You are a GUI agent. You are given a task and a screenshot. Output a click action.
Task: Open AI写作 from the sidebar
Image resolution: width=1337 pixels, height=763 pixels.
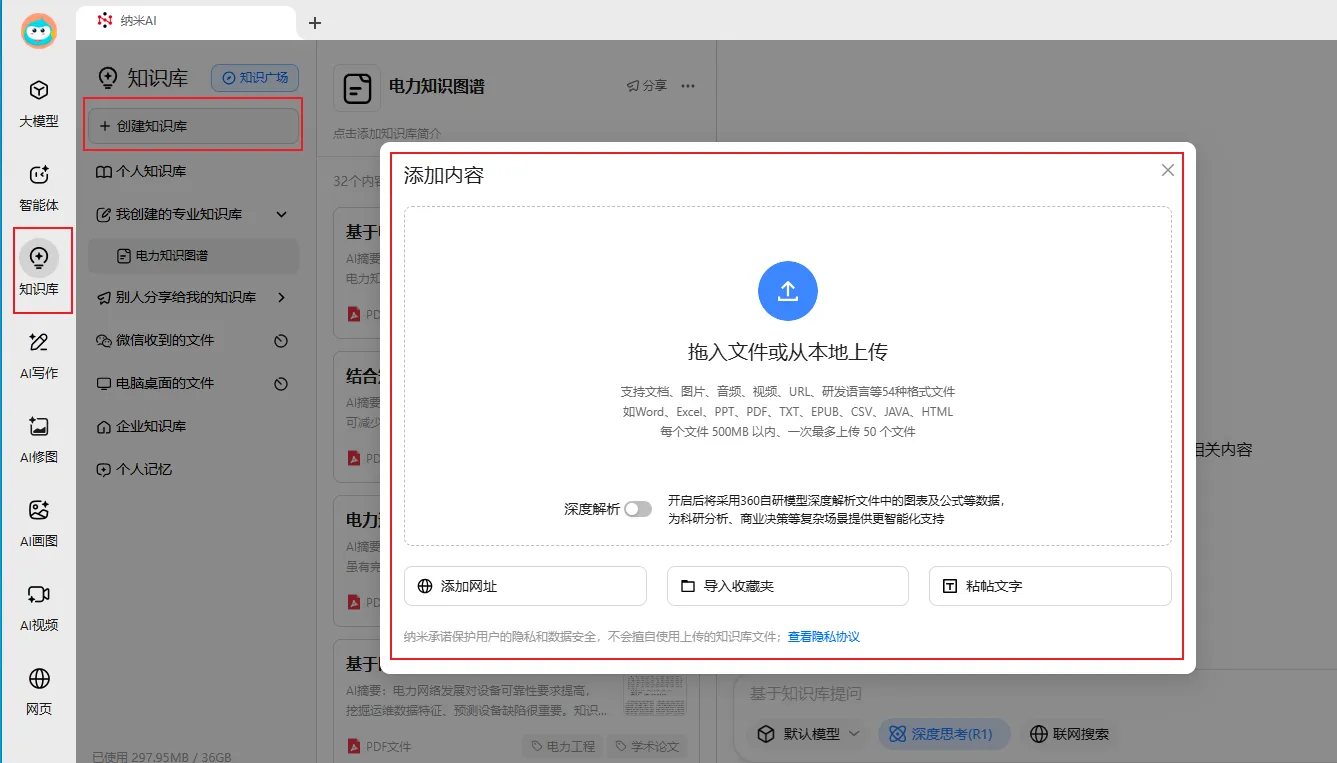coord(39,356)
